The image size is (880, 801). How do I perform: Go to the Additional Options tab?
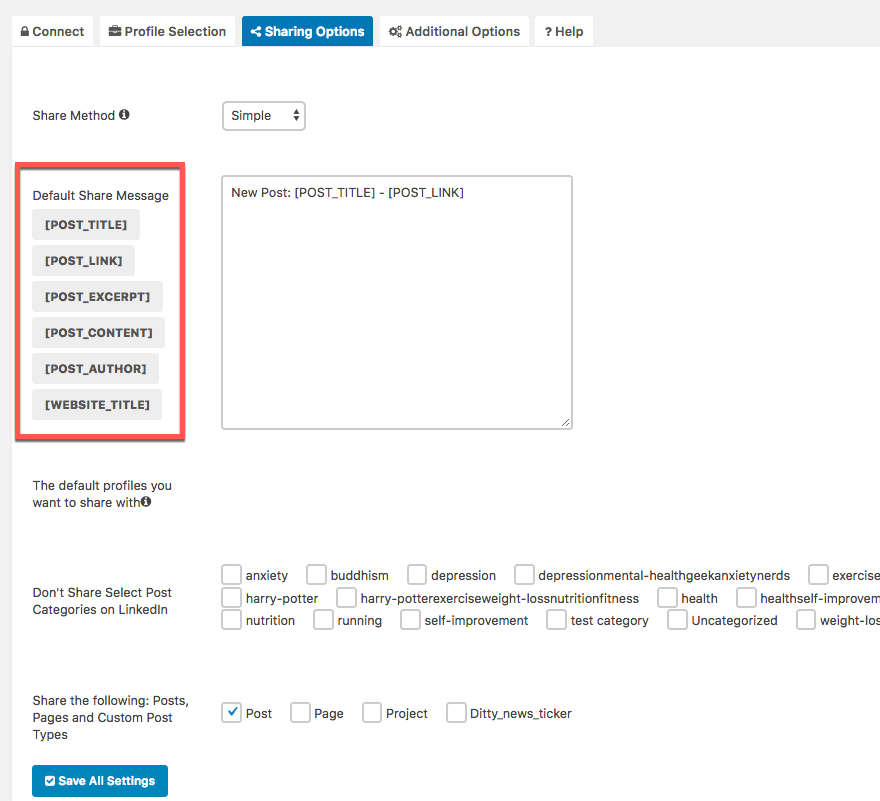point(455,31)
